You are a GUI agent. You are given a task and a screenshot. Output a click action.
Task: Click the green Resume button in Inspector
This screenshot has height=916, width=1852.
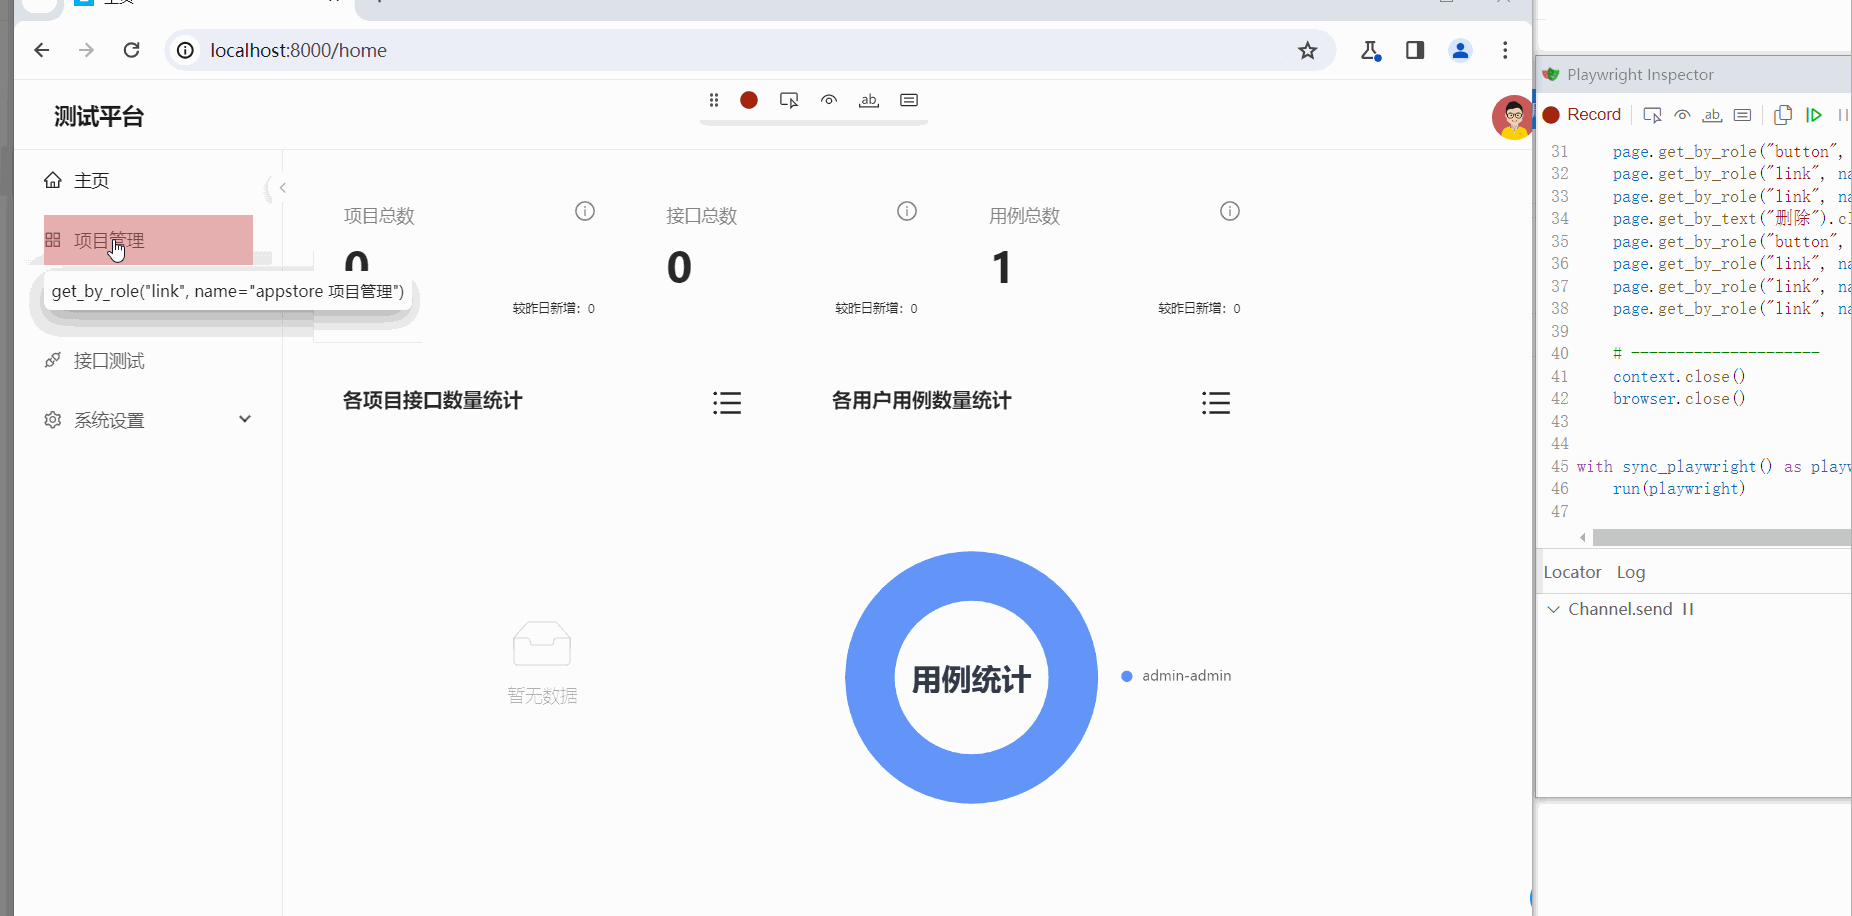(1813, 115)
